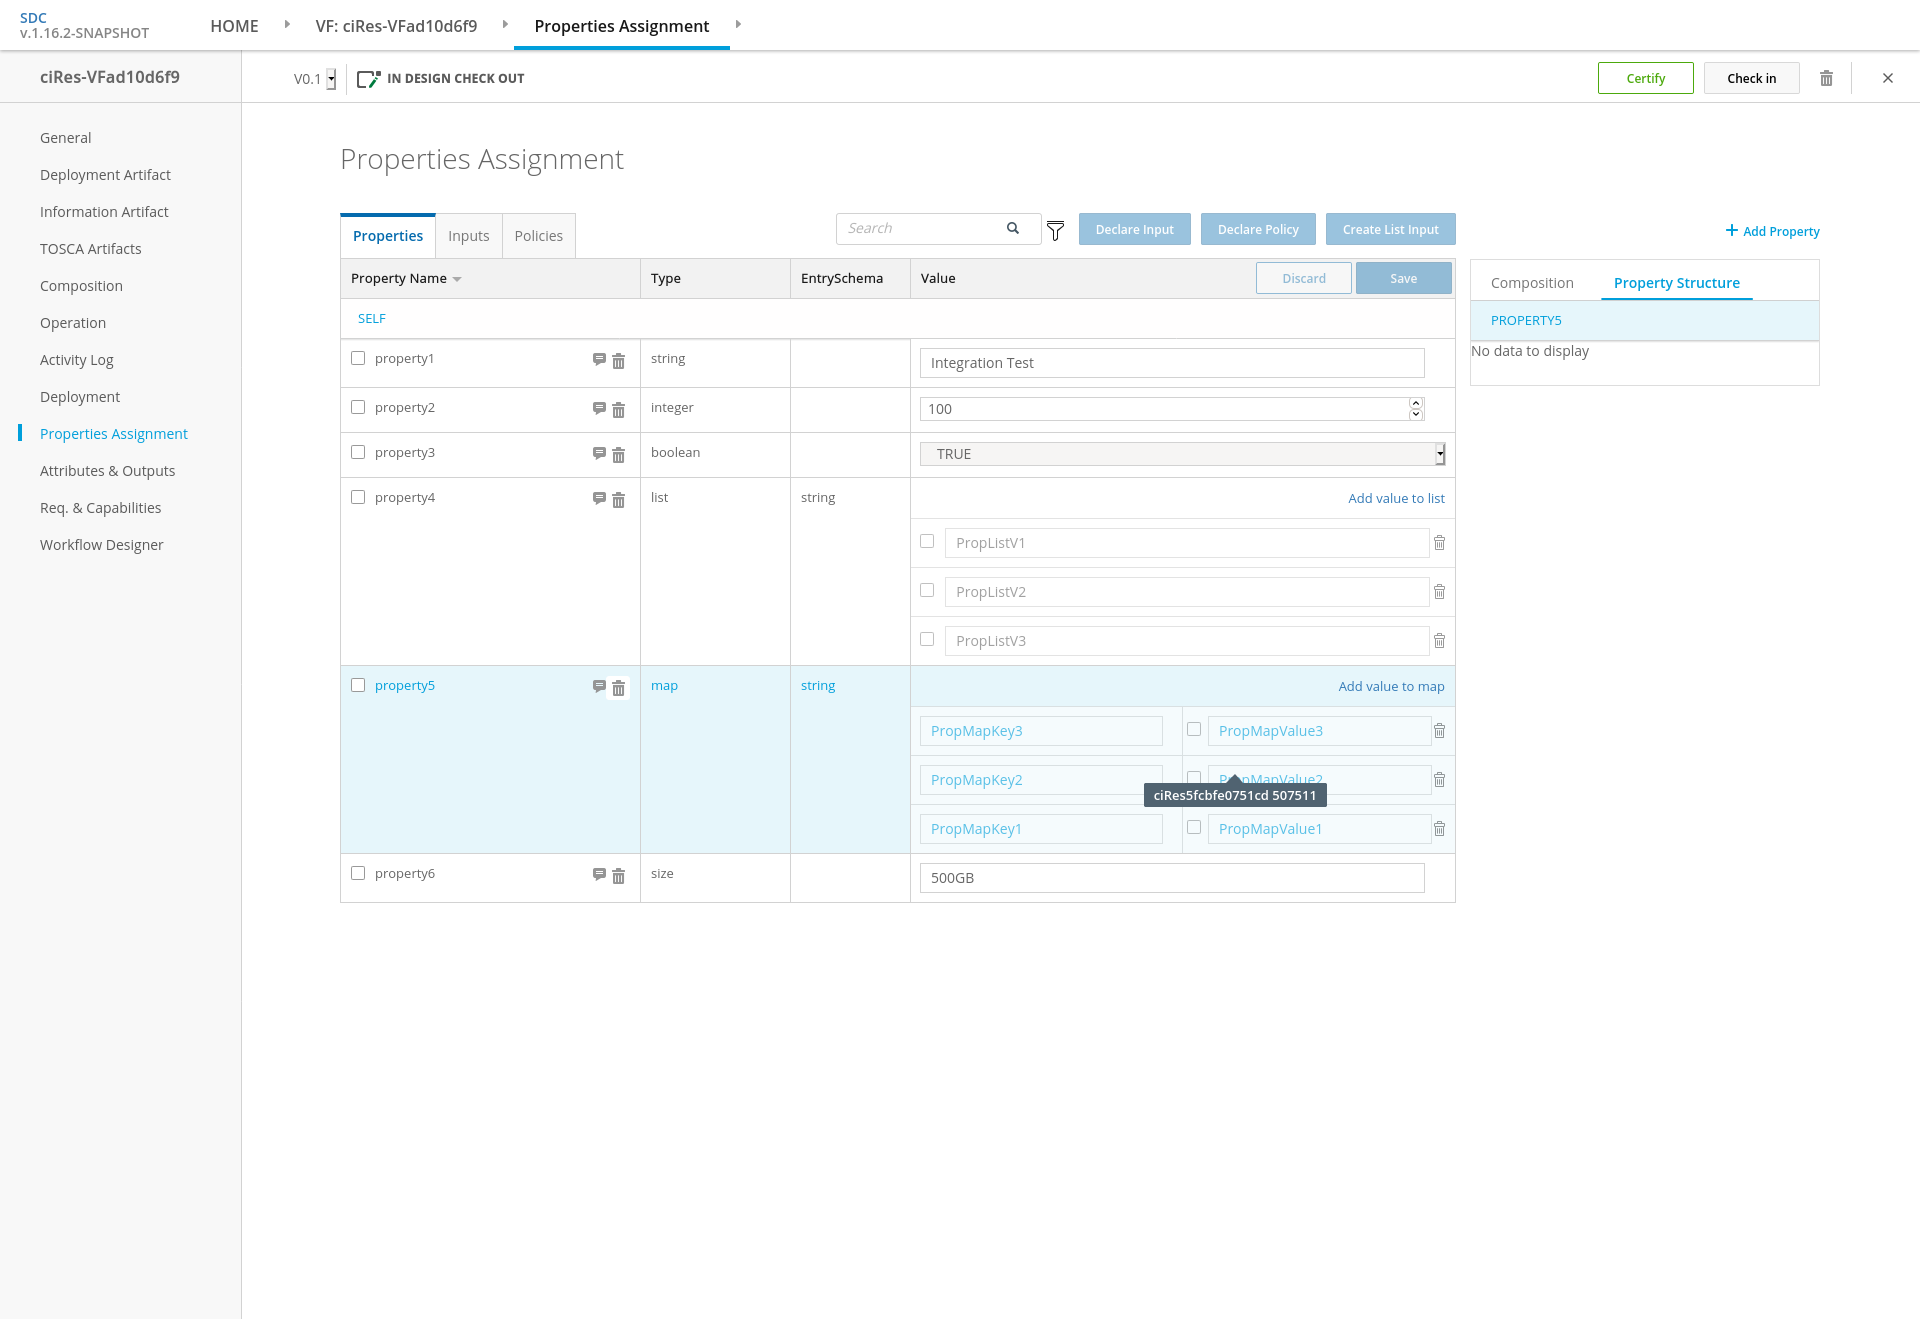Click the delete resource trash icon in the header
Image resolution: width=1920 pixels, height=1319 pixels.
click(x=1826, y=78)
